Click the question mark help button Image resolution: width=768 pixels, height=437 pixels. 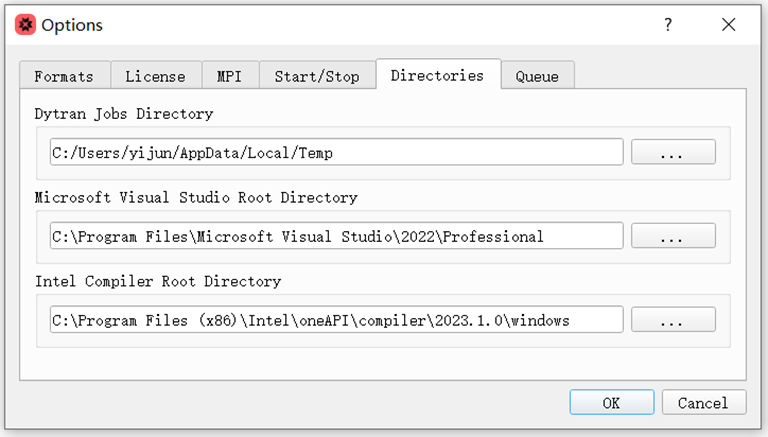(x=668, y=25)
